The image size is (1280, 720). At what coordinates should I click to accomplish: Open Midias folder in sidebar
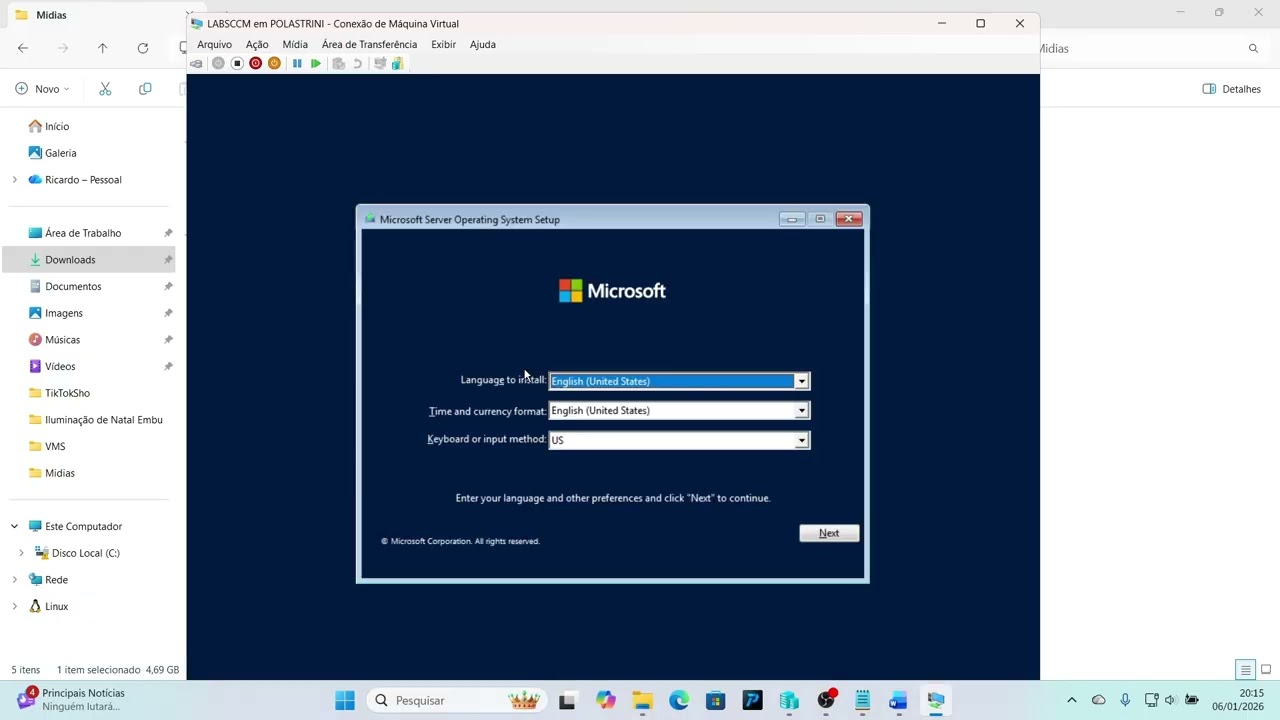tap(60, 473)
